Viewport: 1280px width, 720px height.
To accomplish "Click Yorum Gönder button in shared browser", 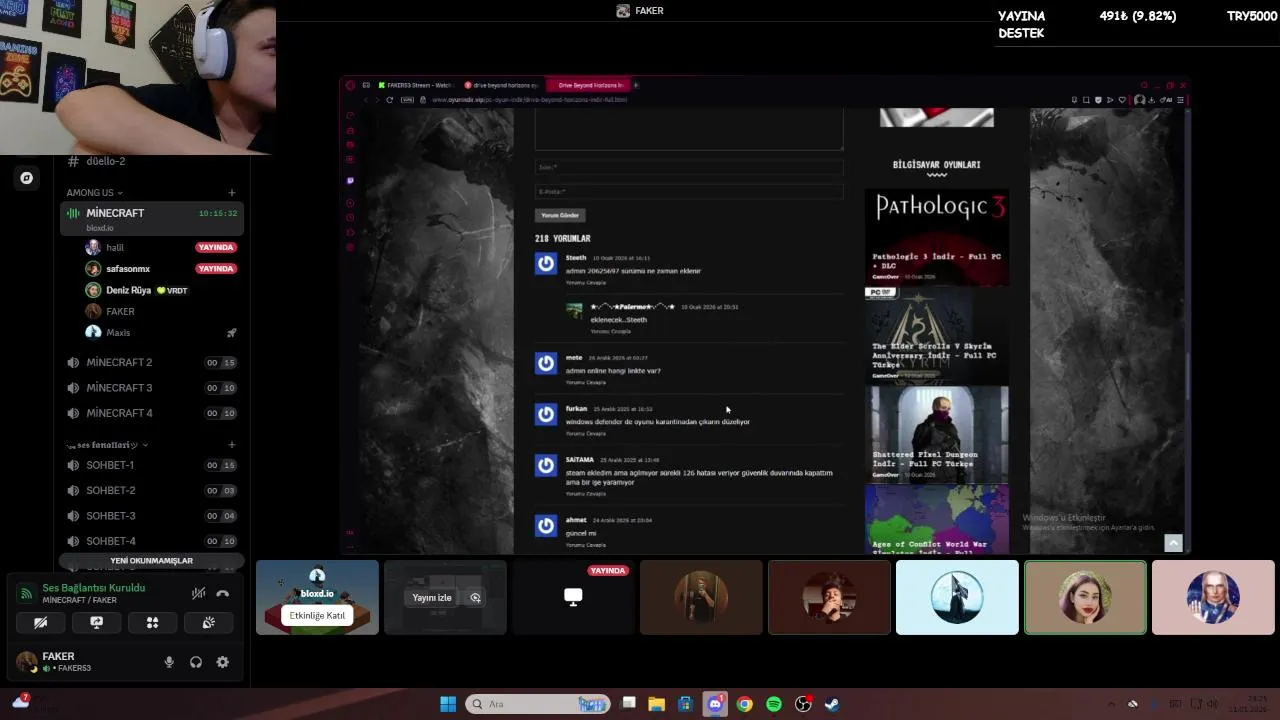I will [560, 215].
